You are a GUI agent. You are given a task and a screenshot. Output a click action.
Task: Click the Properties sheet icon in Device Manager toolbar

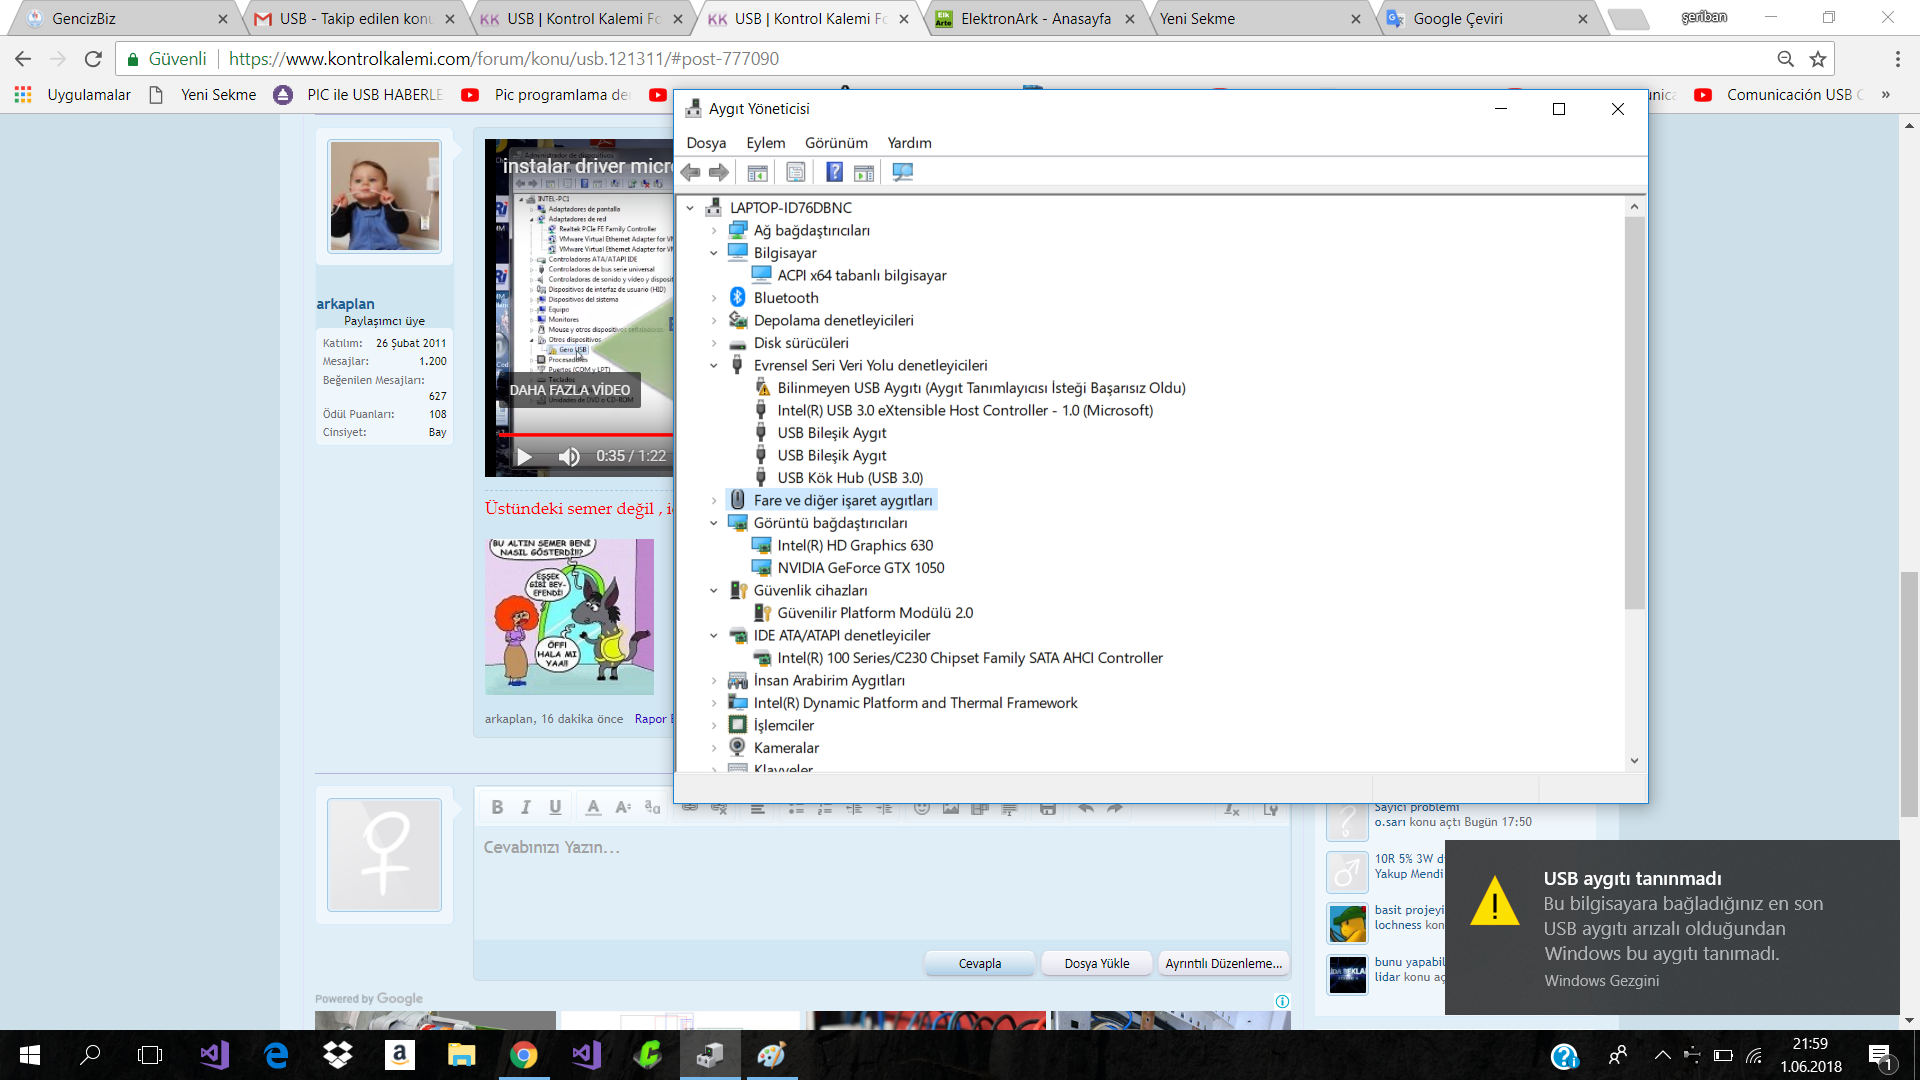pos(795,172)
